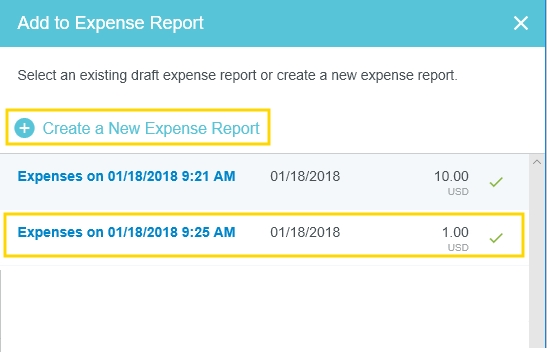Image resolution: width=547 pixels, height=362 pixels.
Task: Click the 01/18/2018 date of the 9:25 AM report
Action: point(305,232)
